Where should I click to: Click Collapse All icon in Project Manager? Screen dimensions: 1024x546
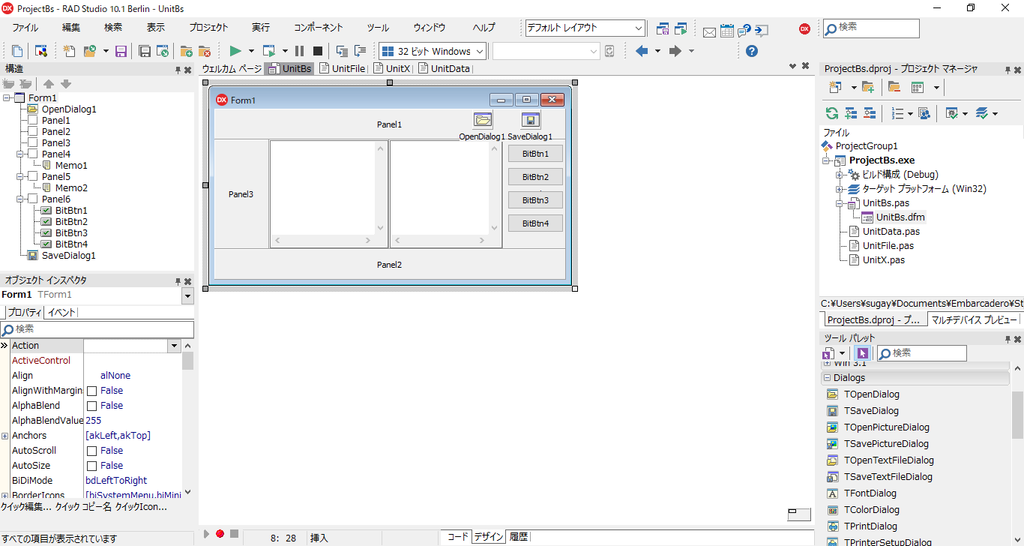pos(869,114)
